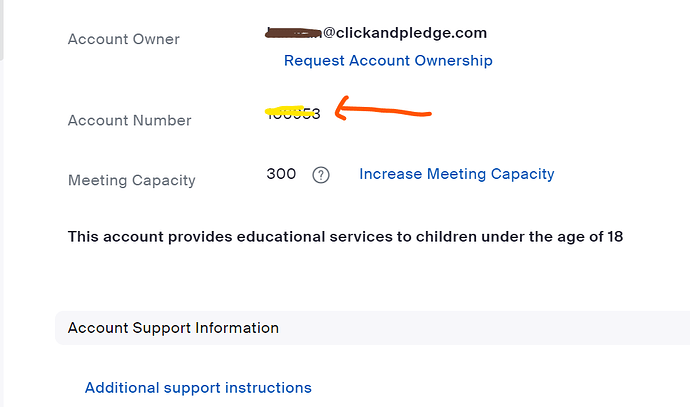Select the Account Support Information header
Image resolution: width=690 pixels, height=407 pixels.
[x=173, y=328]
